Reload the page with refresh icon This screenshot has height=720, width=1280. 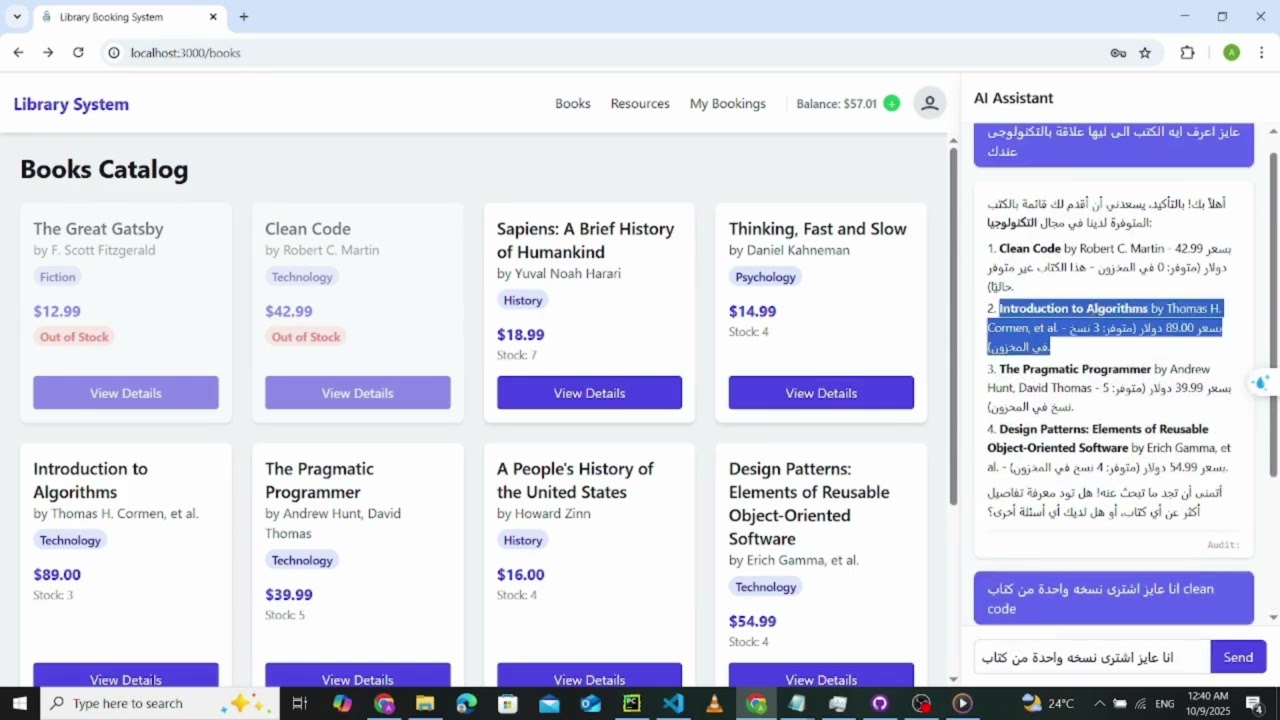click(78, 52)
